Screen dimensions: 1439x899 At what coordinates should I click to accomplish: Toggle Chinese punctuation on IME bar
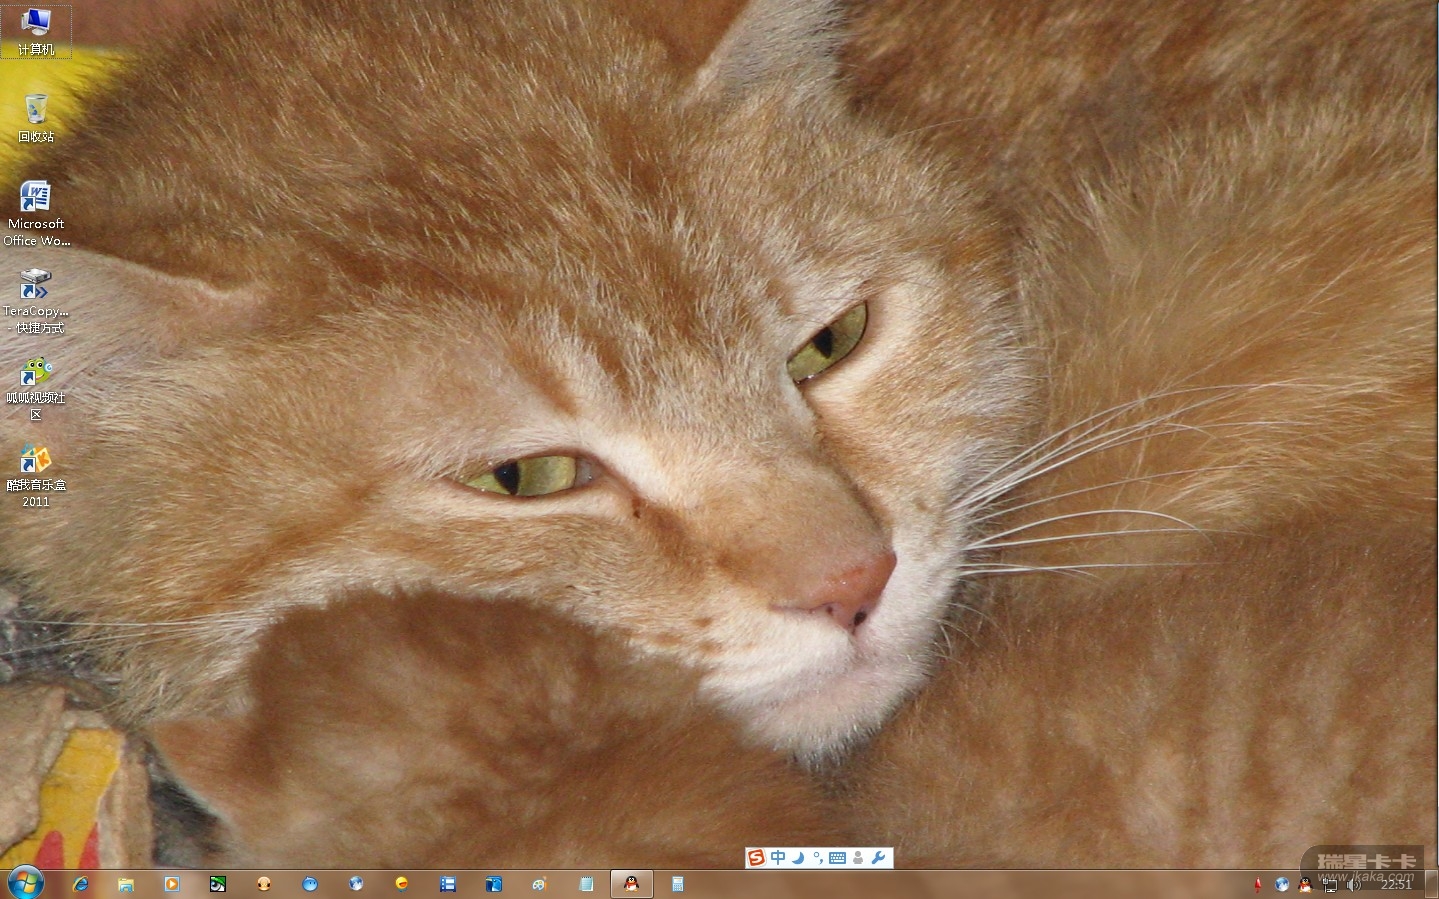pyautogui.click(x=817, y=858)
